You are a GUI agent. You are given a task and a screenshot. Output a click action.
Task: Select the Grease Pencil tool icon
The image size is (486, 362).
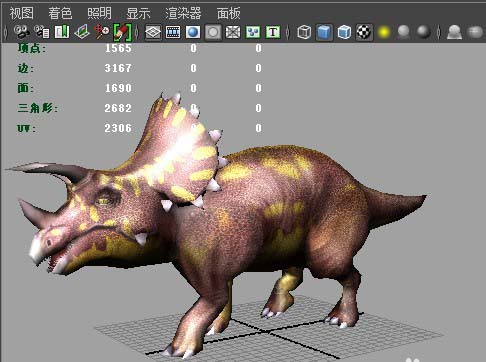122,32
